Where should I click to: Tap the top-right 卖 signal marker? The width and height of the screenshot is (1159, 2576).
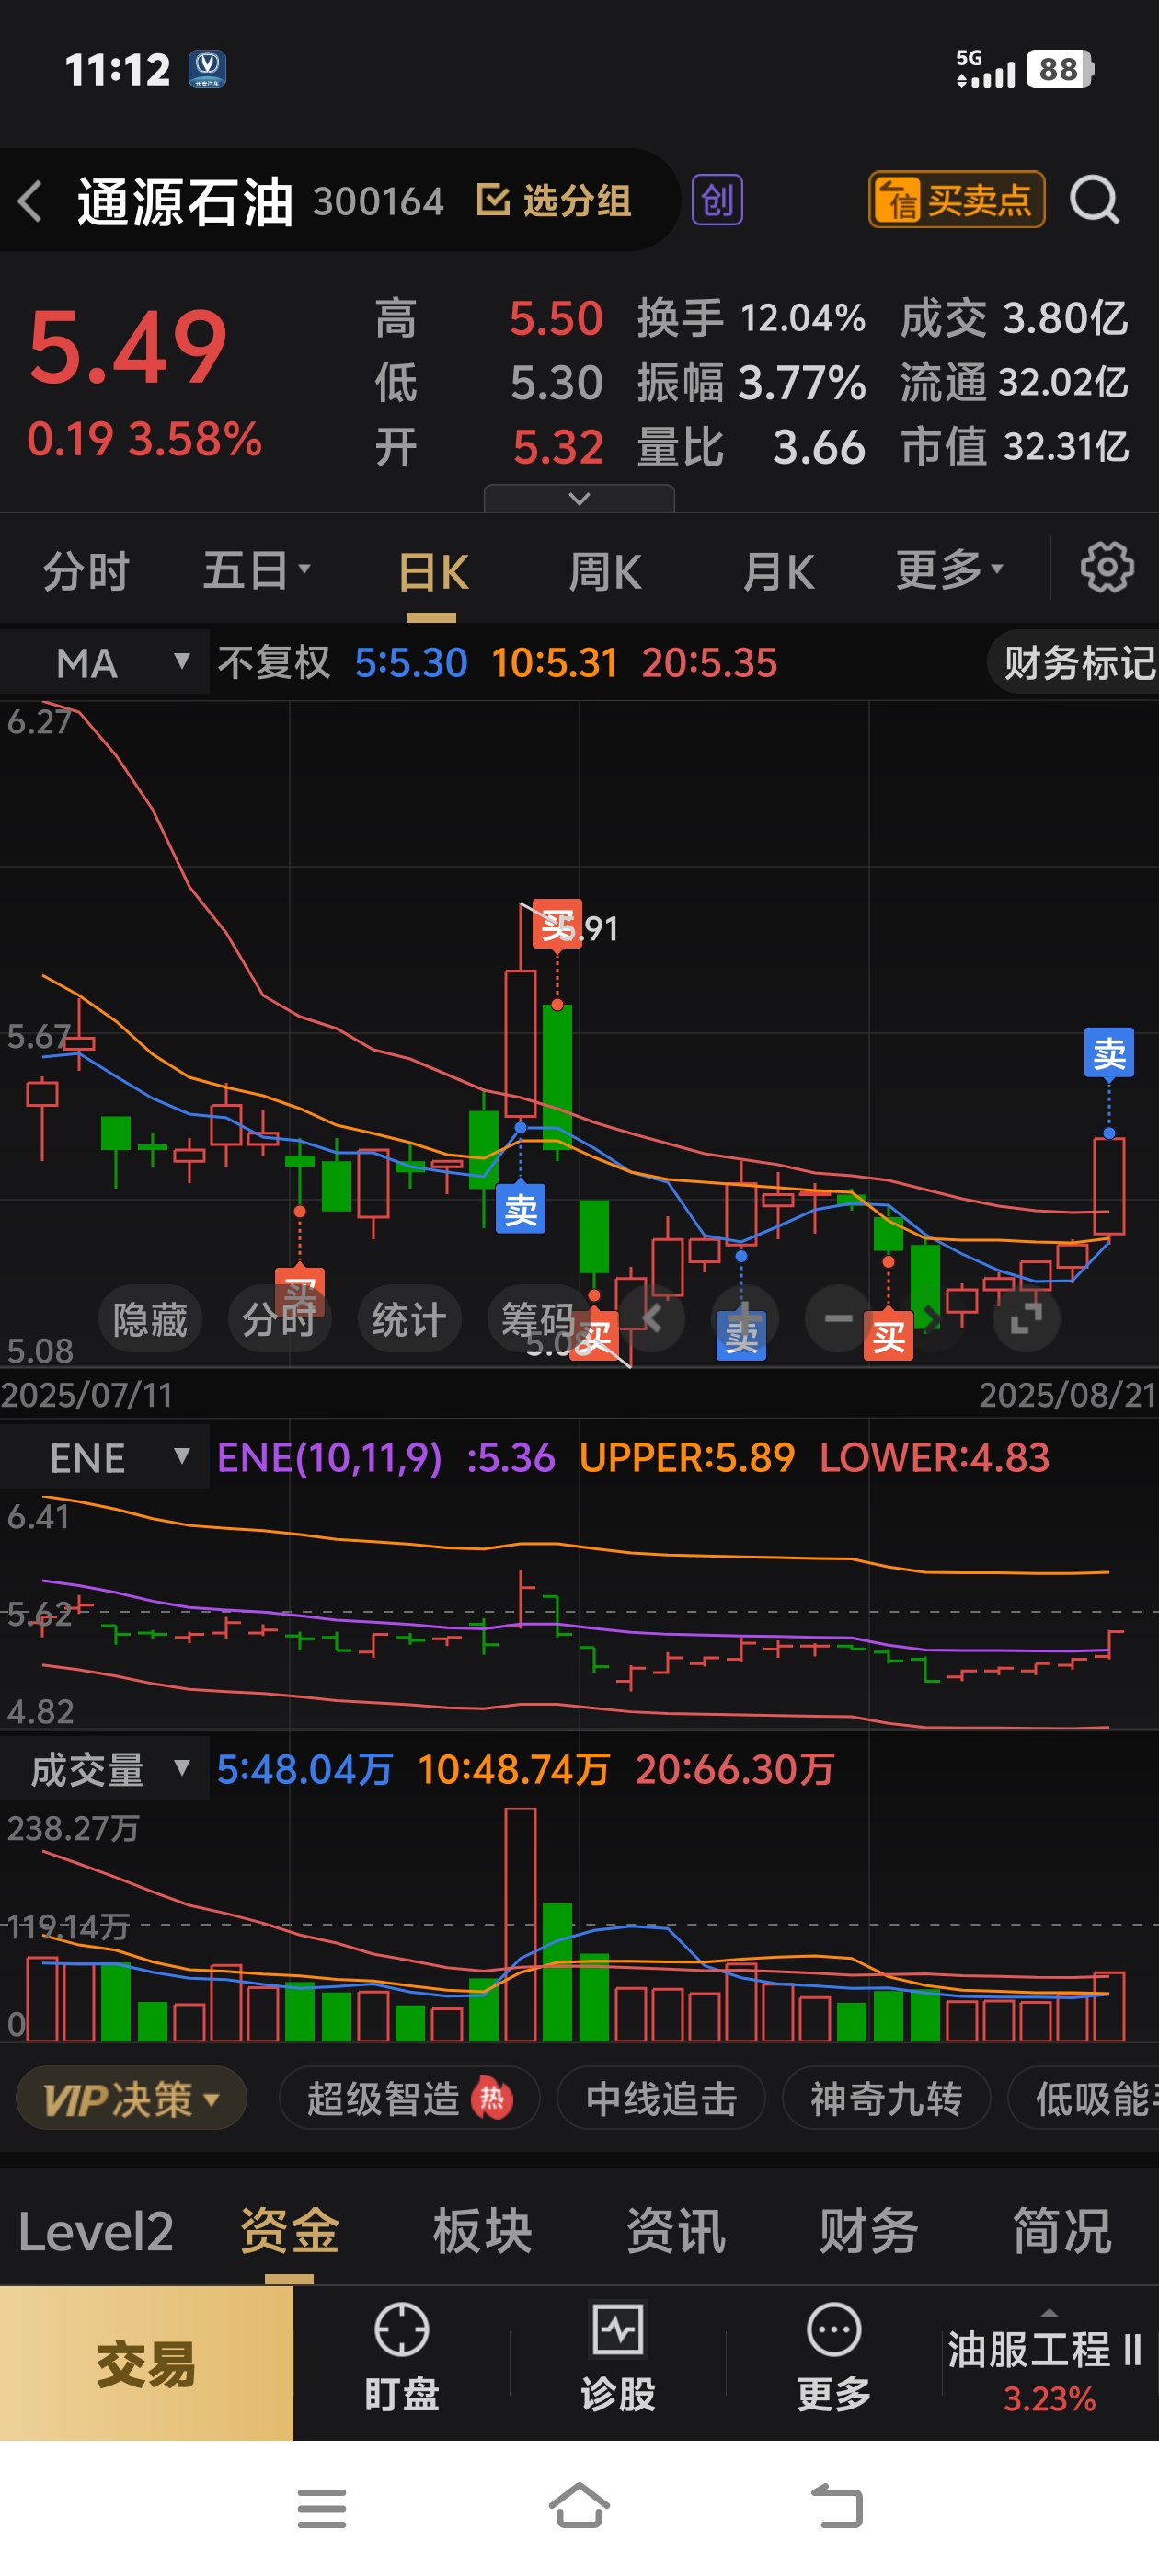click(x=1109, y=1052)
